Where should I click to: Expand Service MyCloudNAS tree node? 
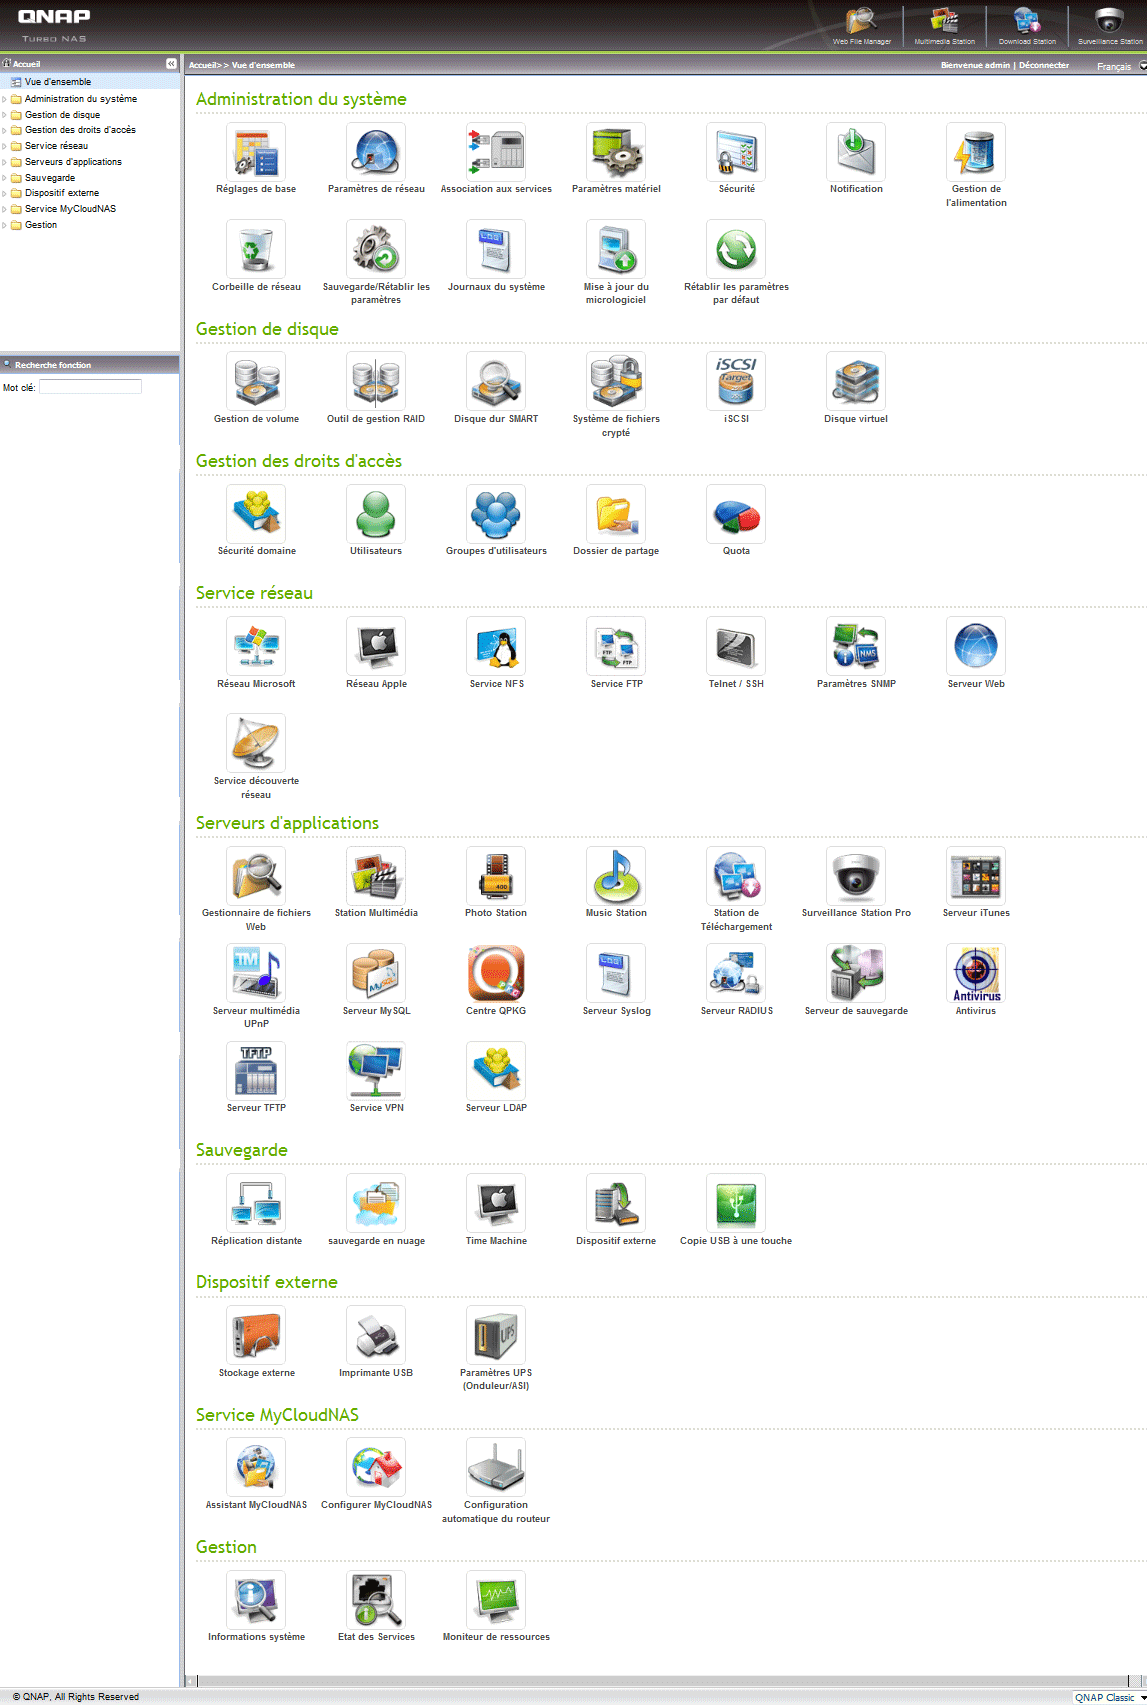pos(5,209)
